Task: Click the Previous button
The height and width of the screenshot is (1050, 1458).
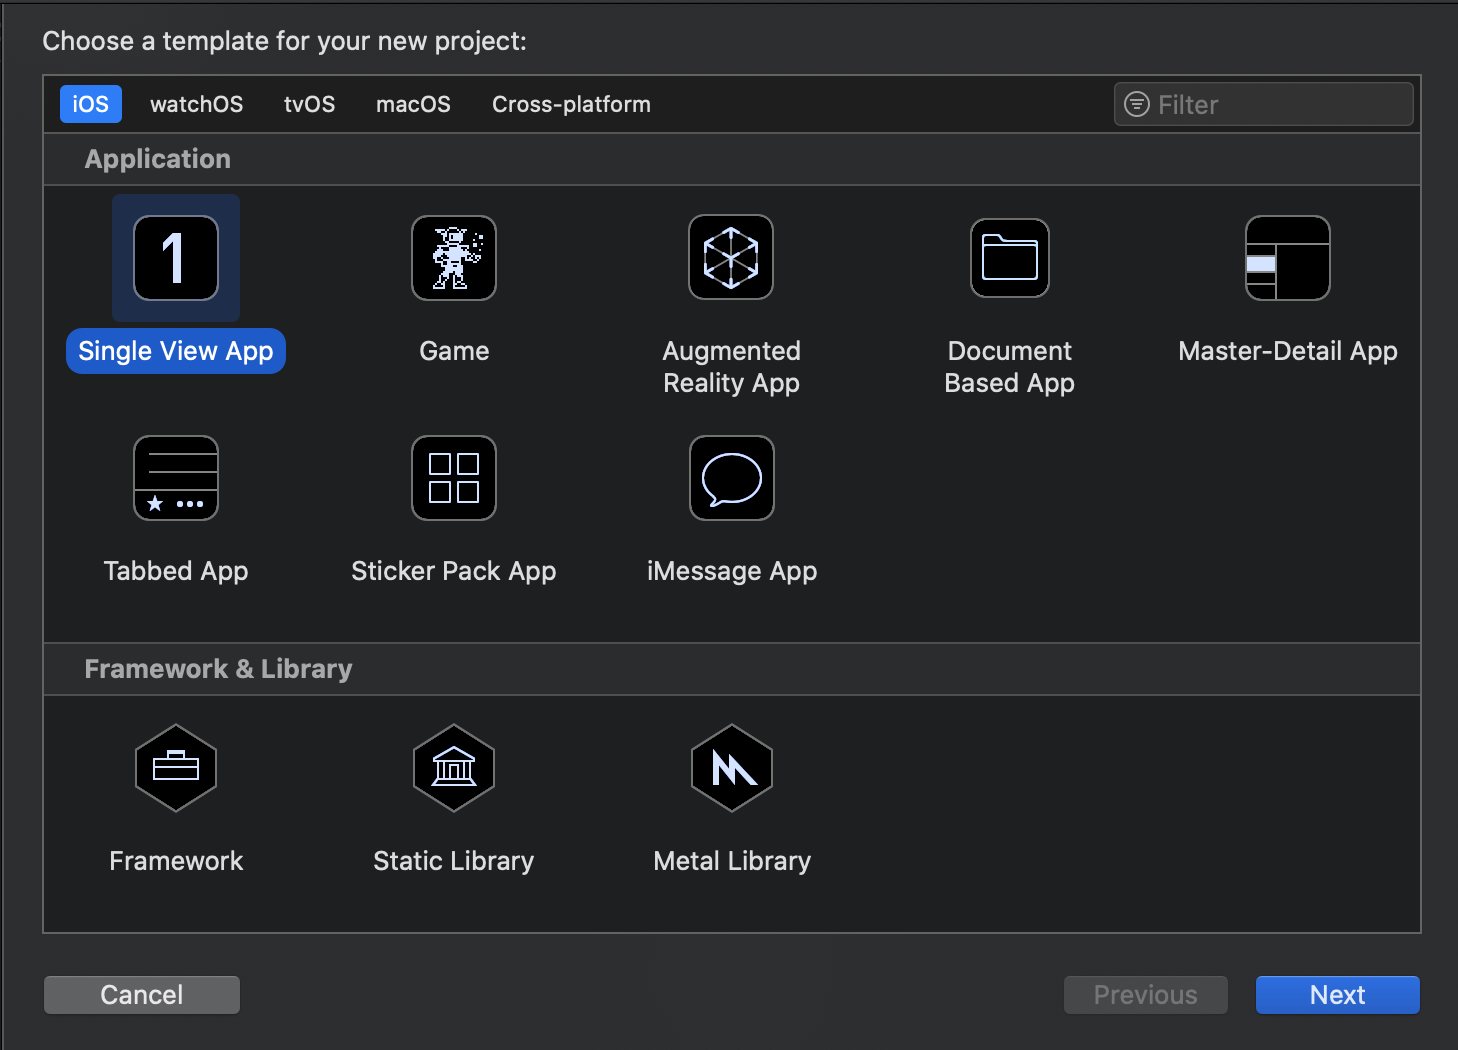Action: [x=1146, y=995]
